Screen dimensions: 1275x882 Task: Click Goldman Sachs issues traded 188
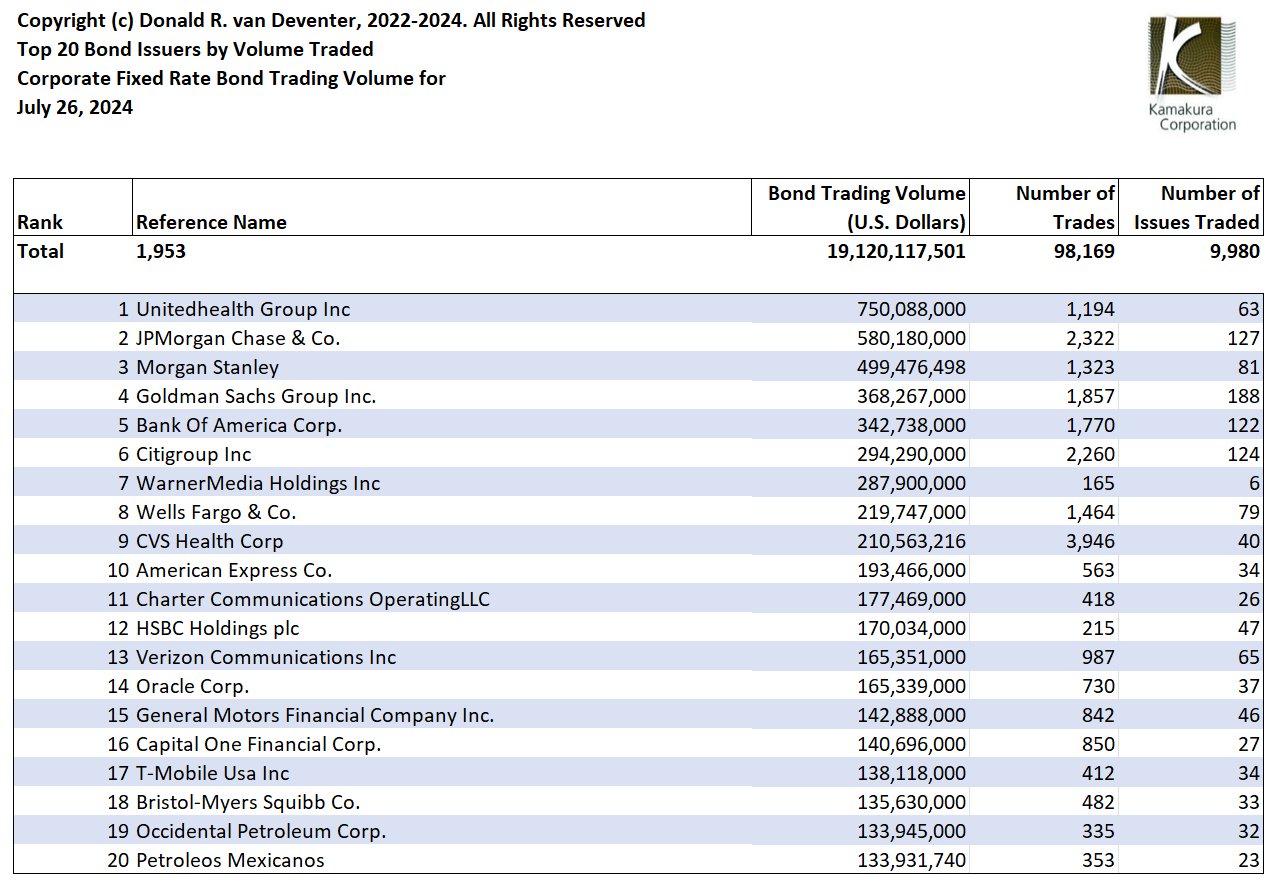[1244, 396]
